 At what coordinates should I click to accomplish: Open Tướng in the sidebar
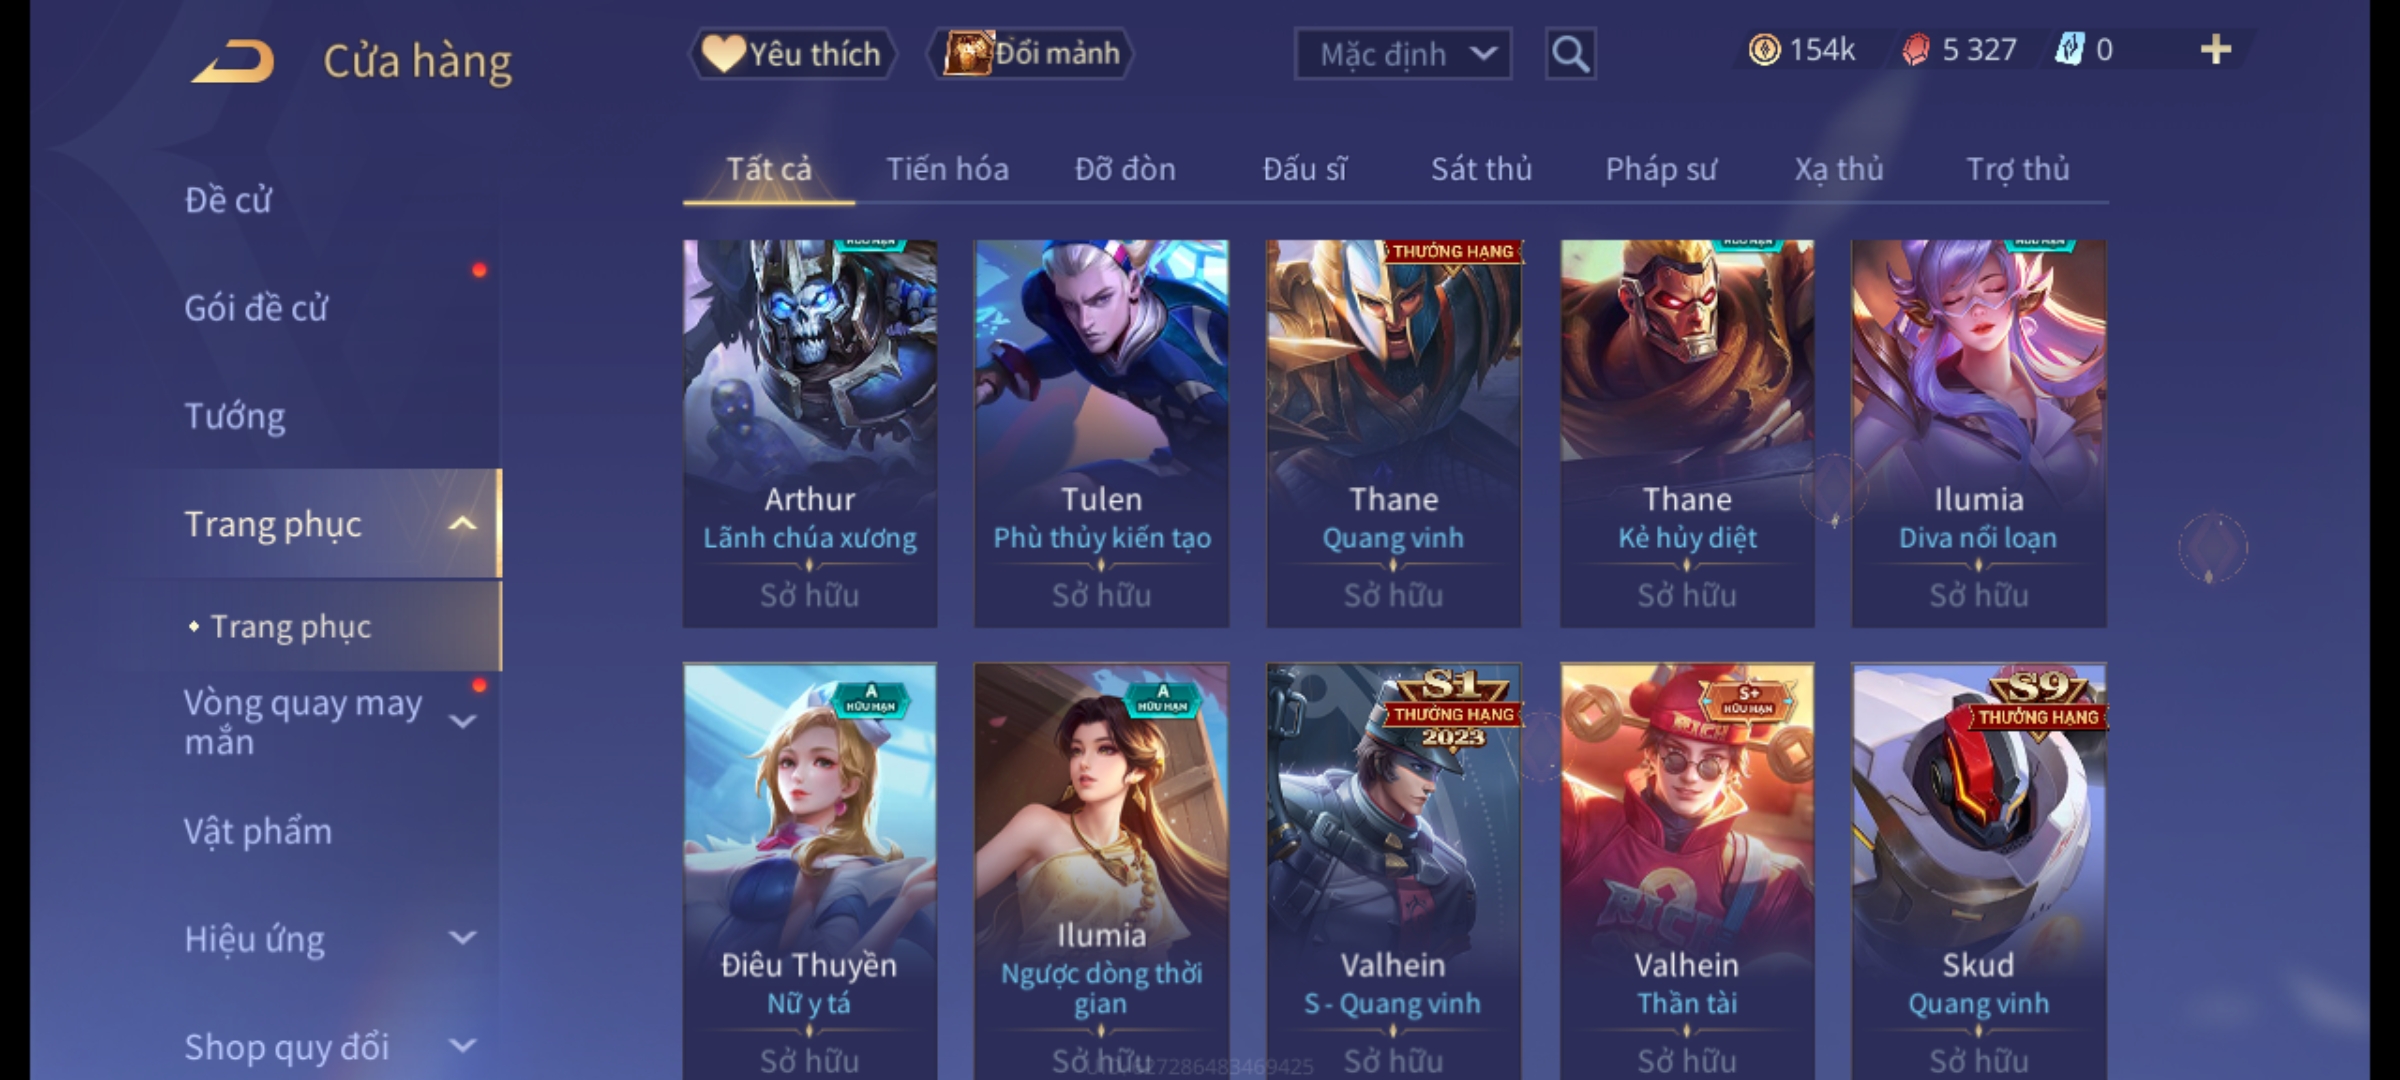pos(235,416)
